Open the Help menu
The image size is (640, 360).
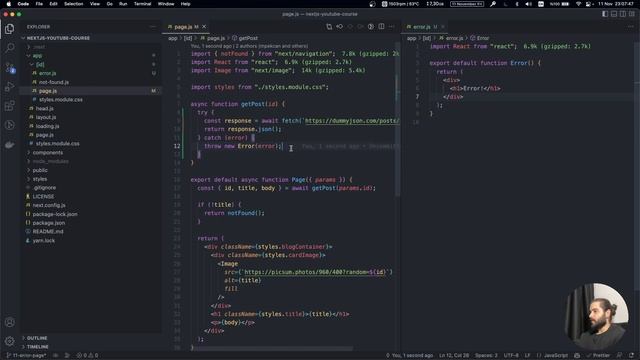coord(186,4)
